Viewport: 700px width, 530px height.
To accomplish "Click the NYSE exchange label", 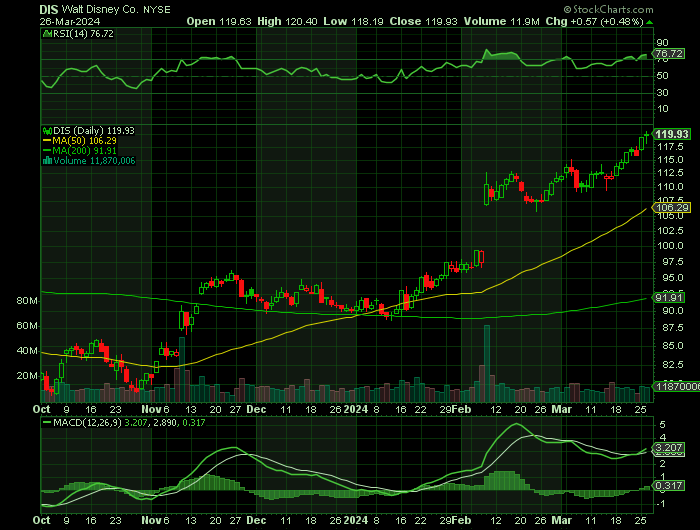I will [157, 10].
